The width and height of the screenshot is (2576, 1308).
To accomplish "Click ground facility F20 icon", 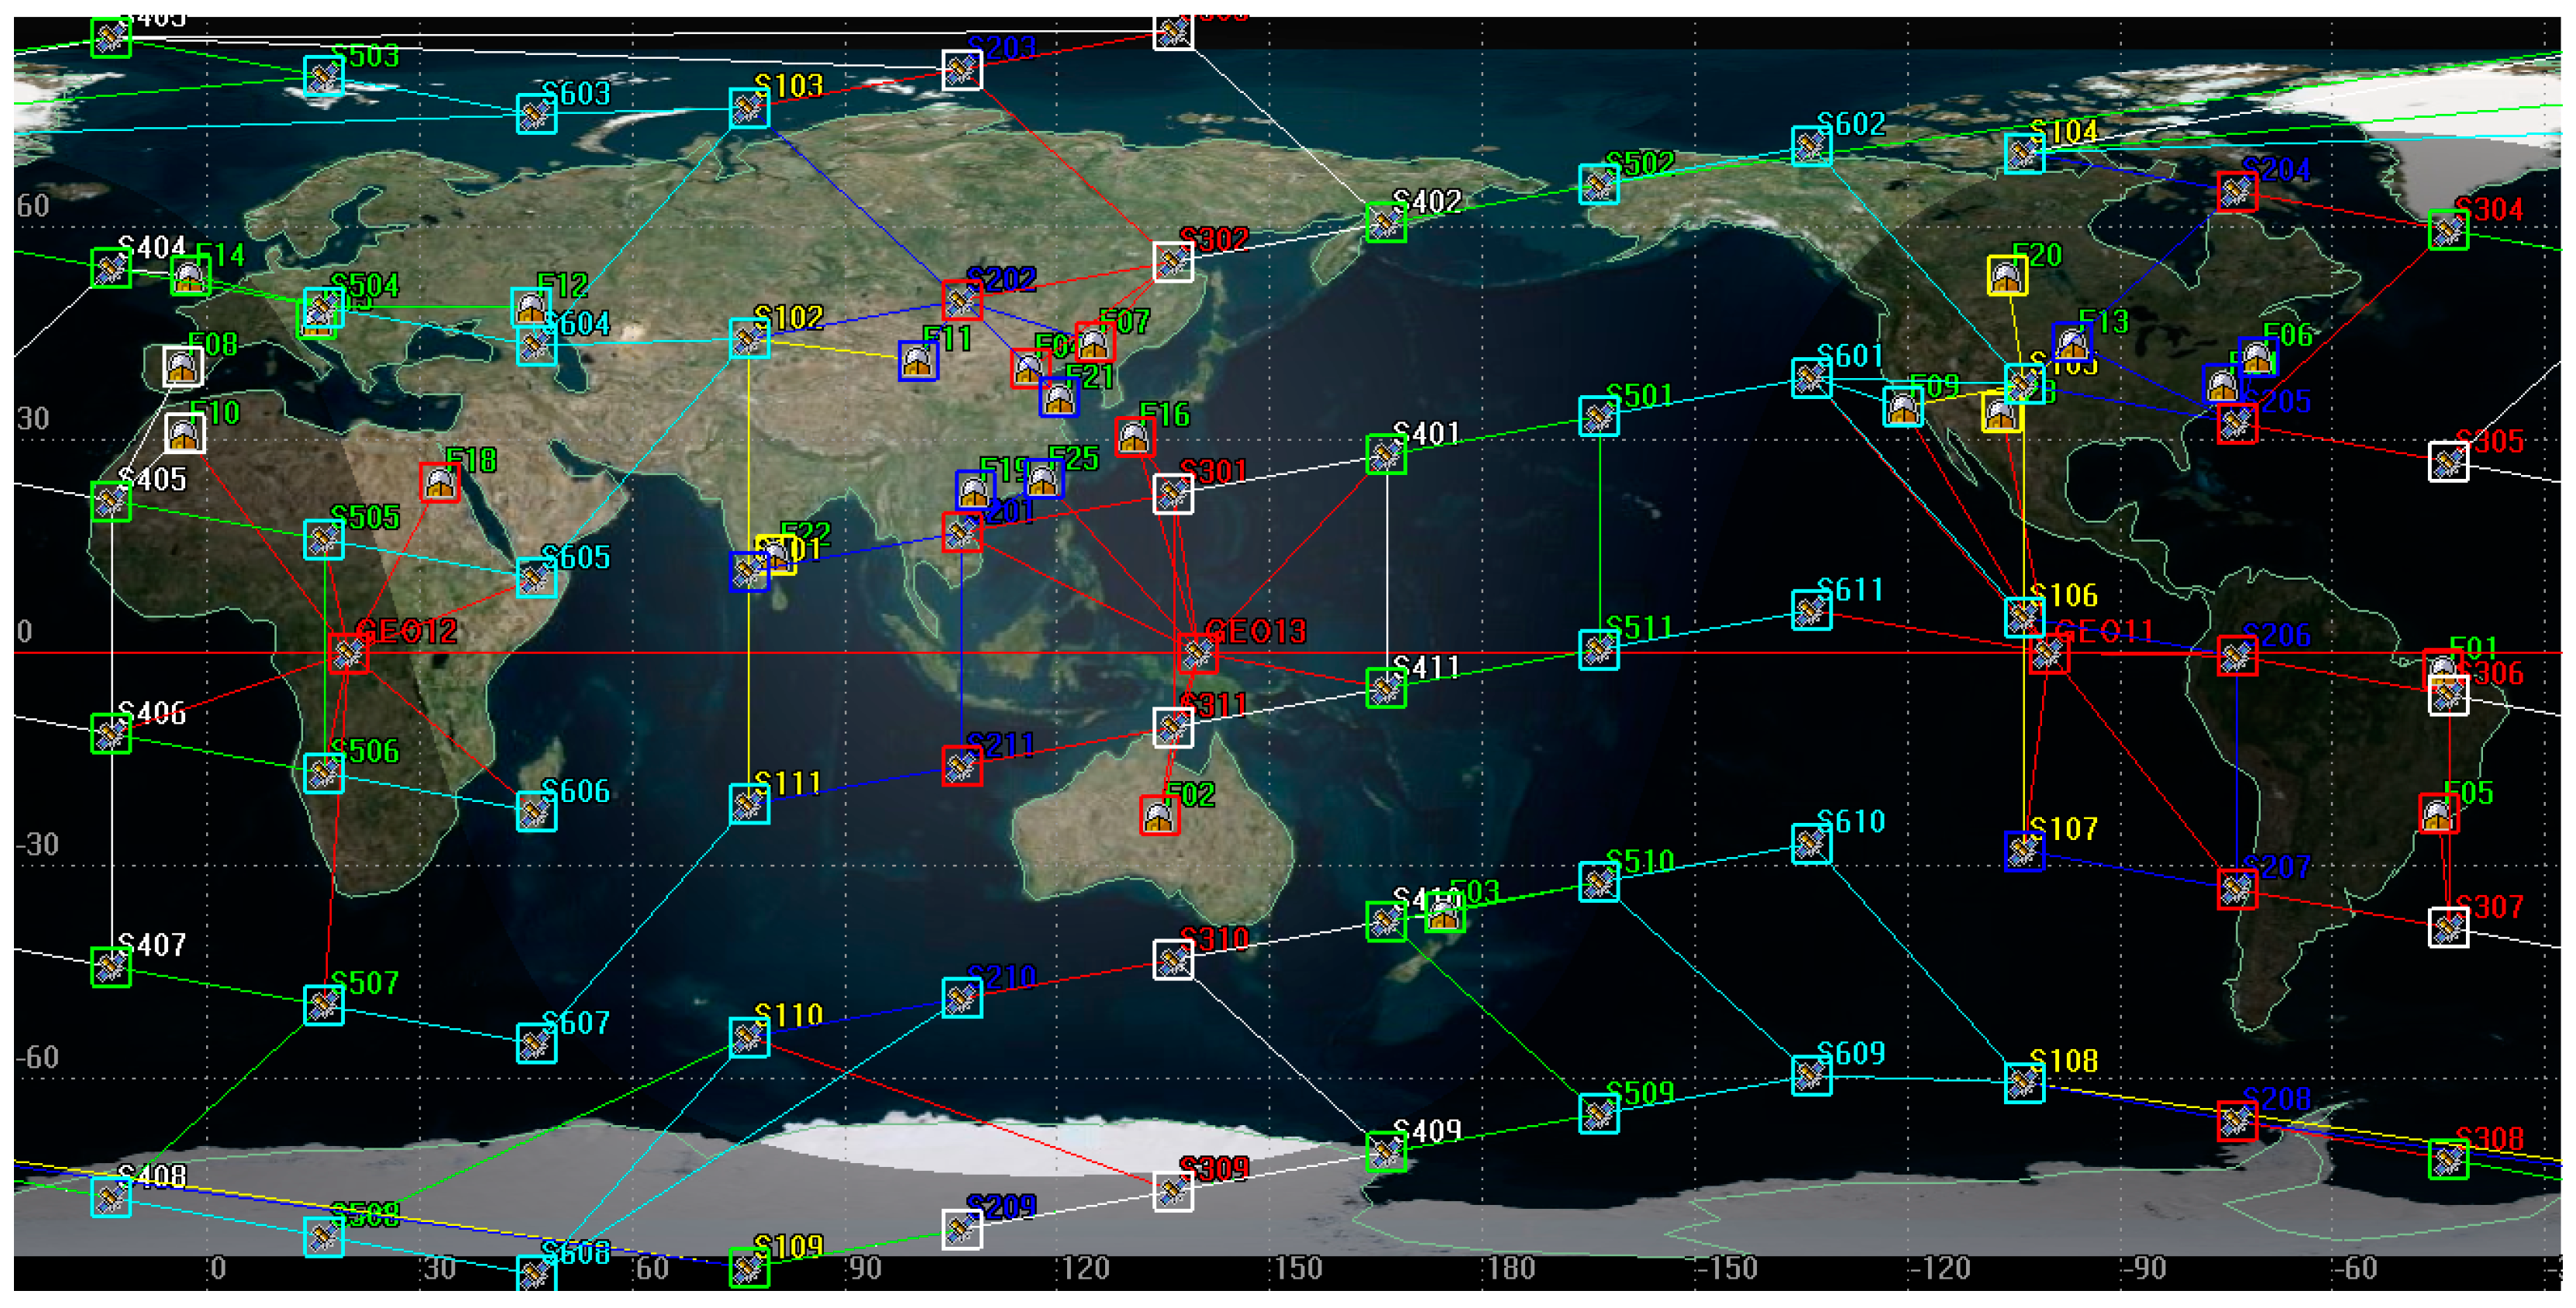I will (2007, 275).
